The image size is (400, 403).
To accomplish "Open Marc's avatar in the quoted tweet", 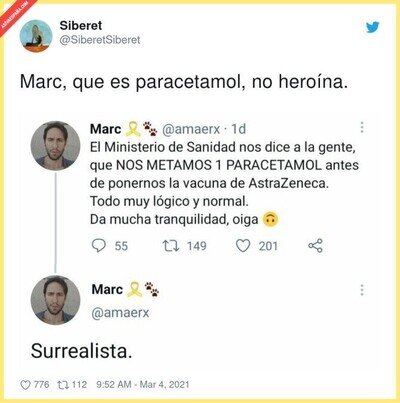I will click(x=55, y=146).
